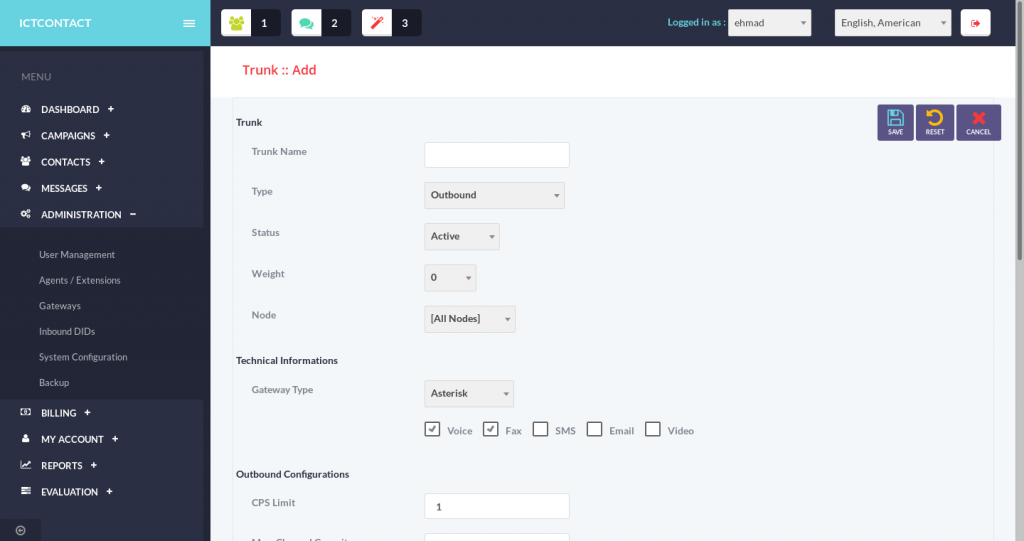Check the Email checkbox
Image resolution: width=1024 pixels, height=541 pixels.
point(594,429)
